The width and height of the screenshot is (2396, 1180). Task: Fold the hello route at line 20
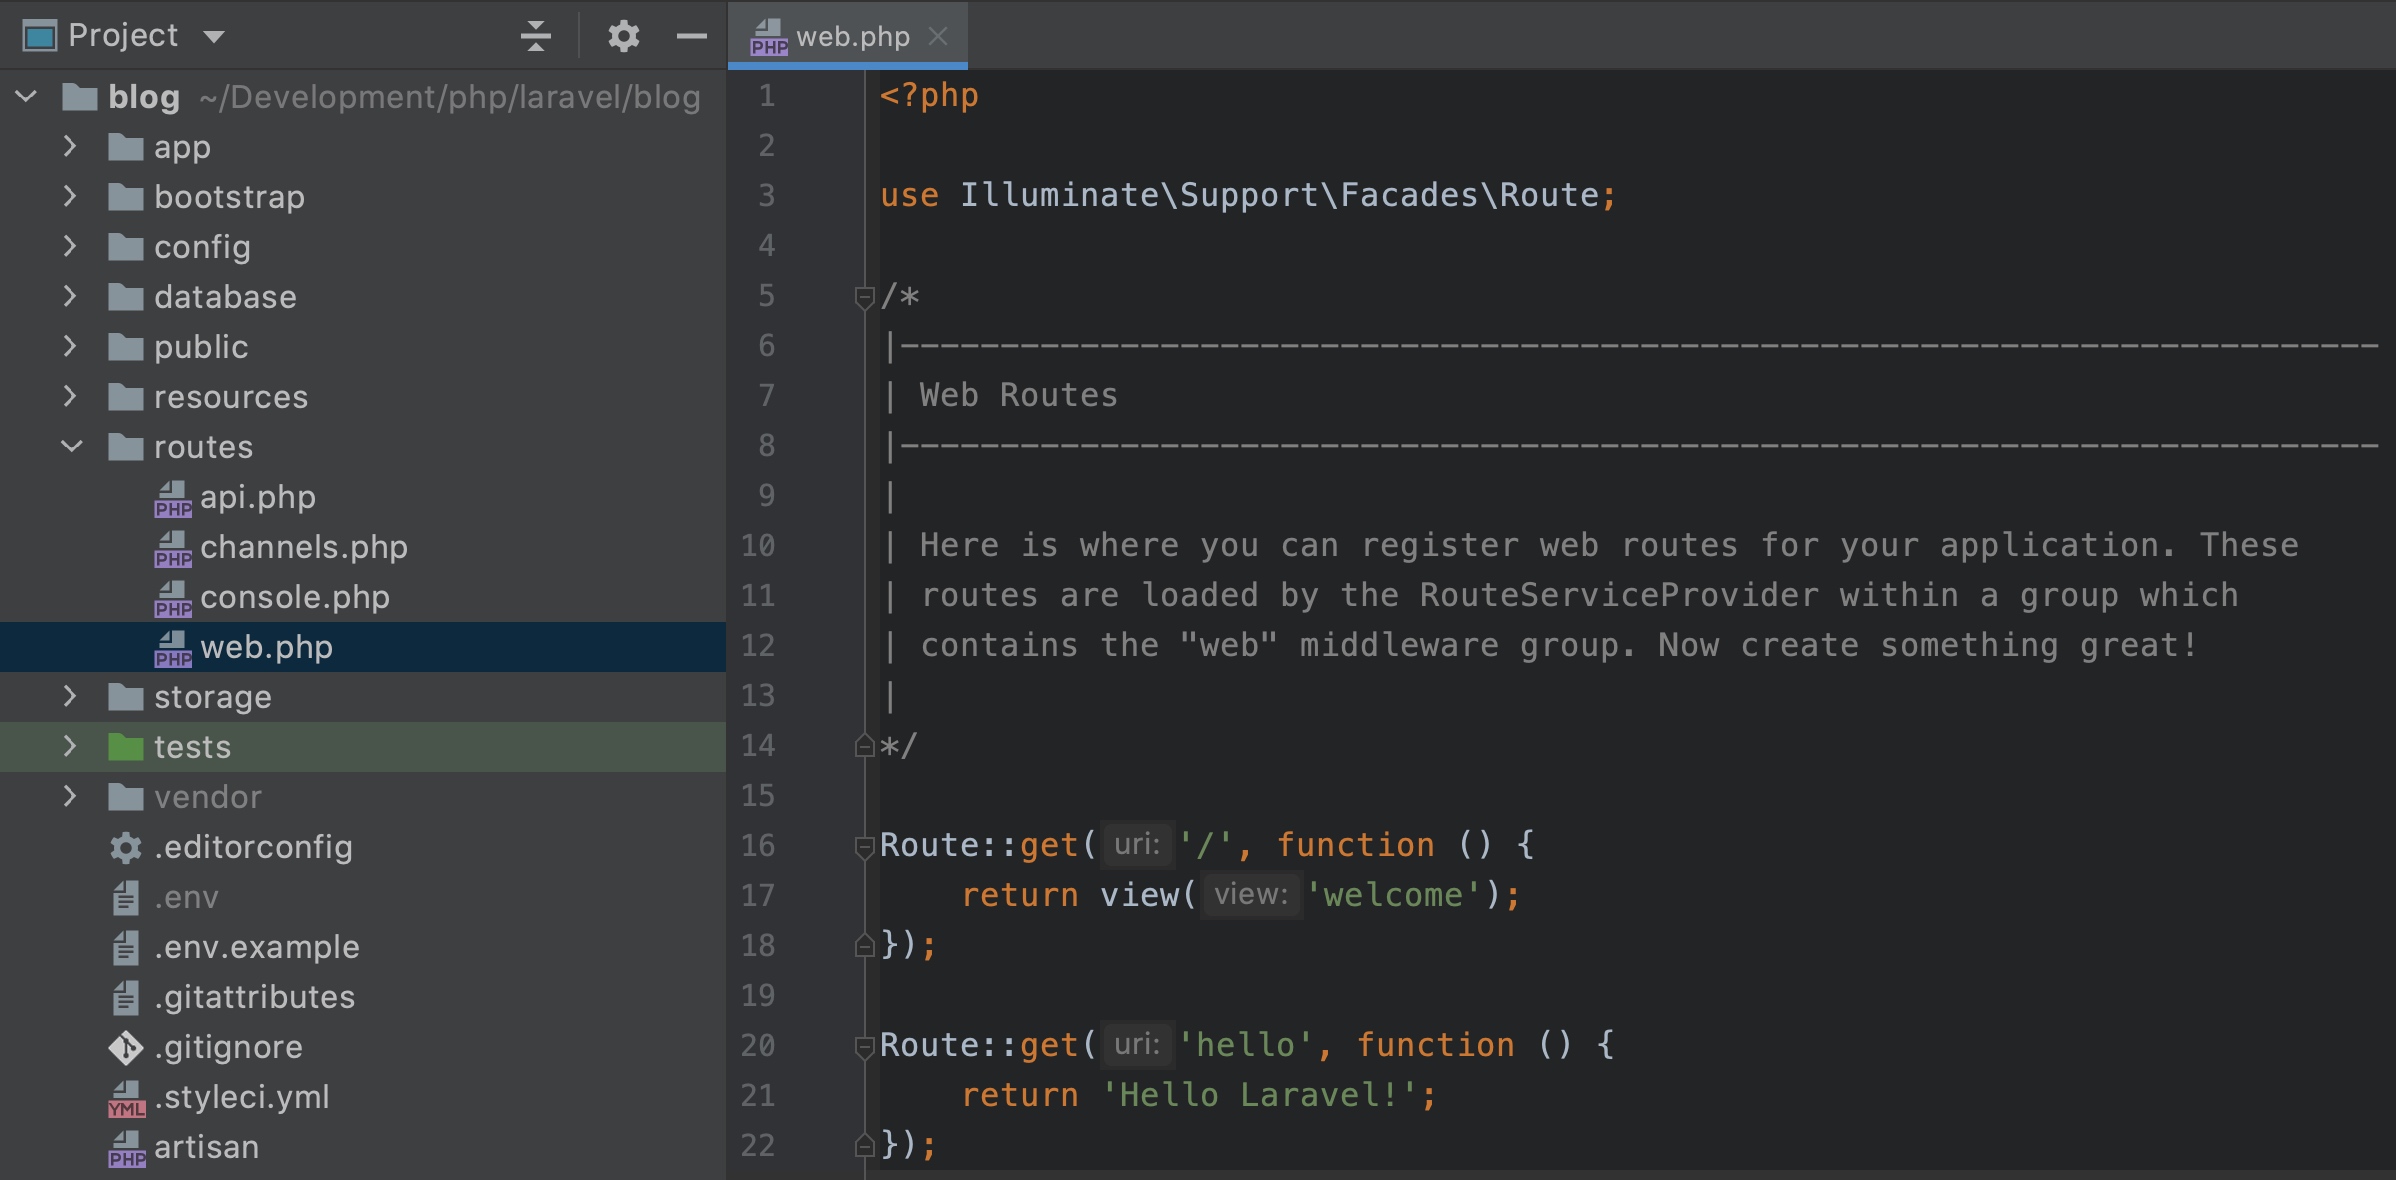tap(865, 1048)
